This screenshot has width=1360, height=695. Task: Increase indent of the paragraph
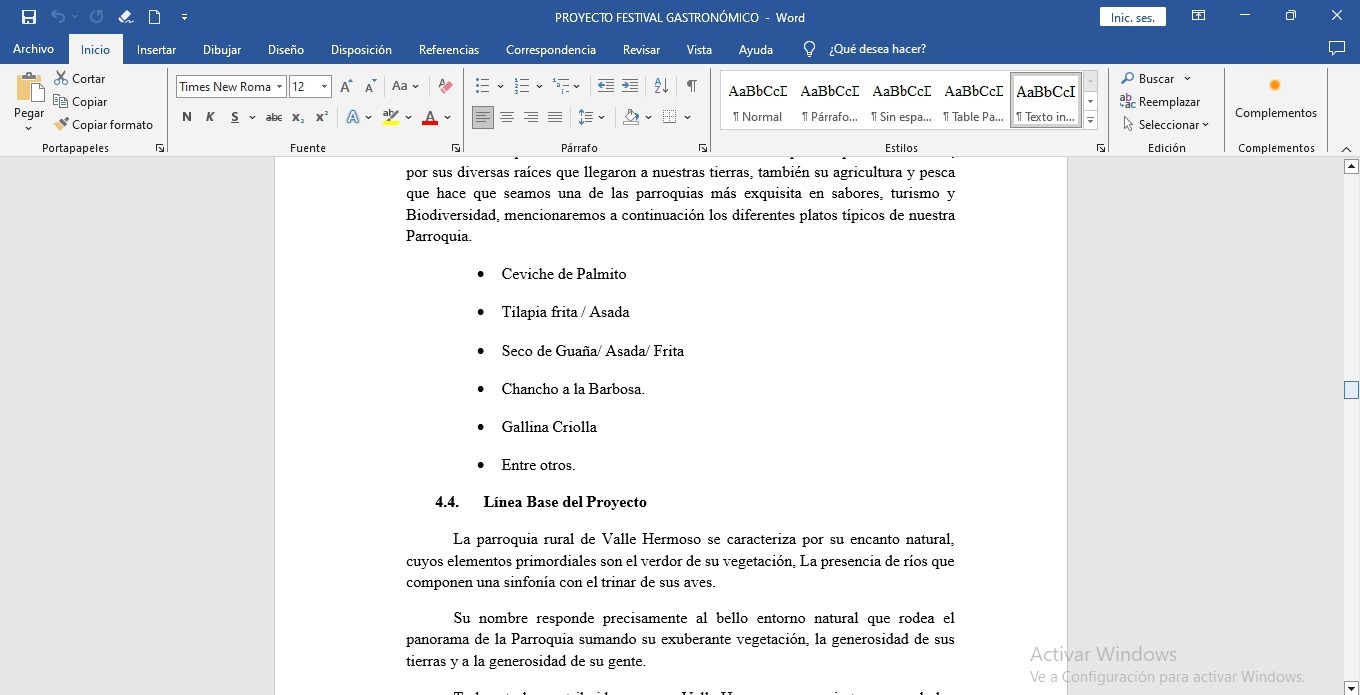[630, 86]
